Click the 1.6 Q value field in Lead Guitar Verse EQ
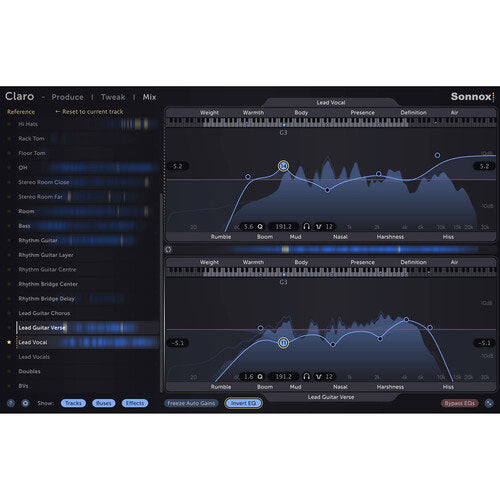 click(x=249, y=377)
